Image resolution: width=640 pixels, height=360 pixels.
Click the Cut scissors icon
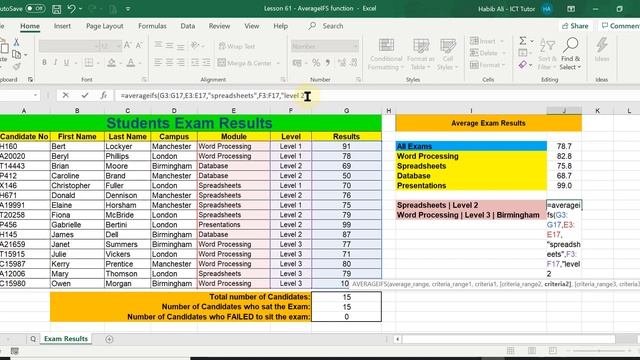pyautogui.click(x=16, y=42)
